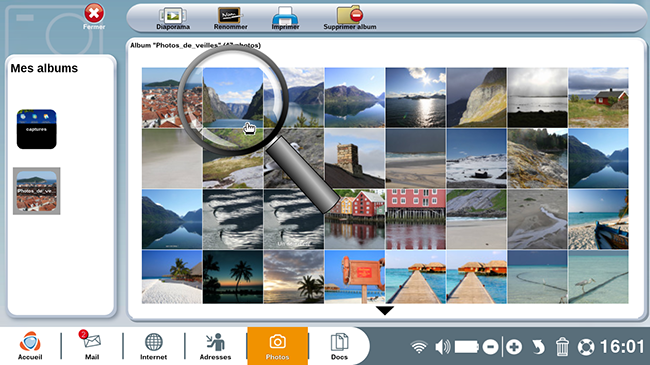
Task: Select the Photos tab
Action: [277, 346]
